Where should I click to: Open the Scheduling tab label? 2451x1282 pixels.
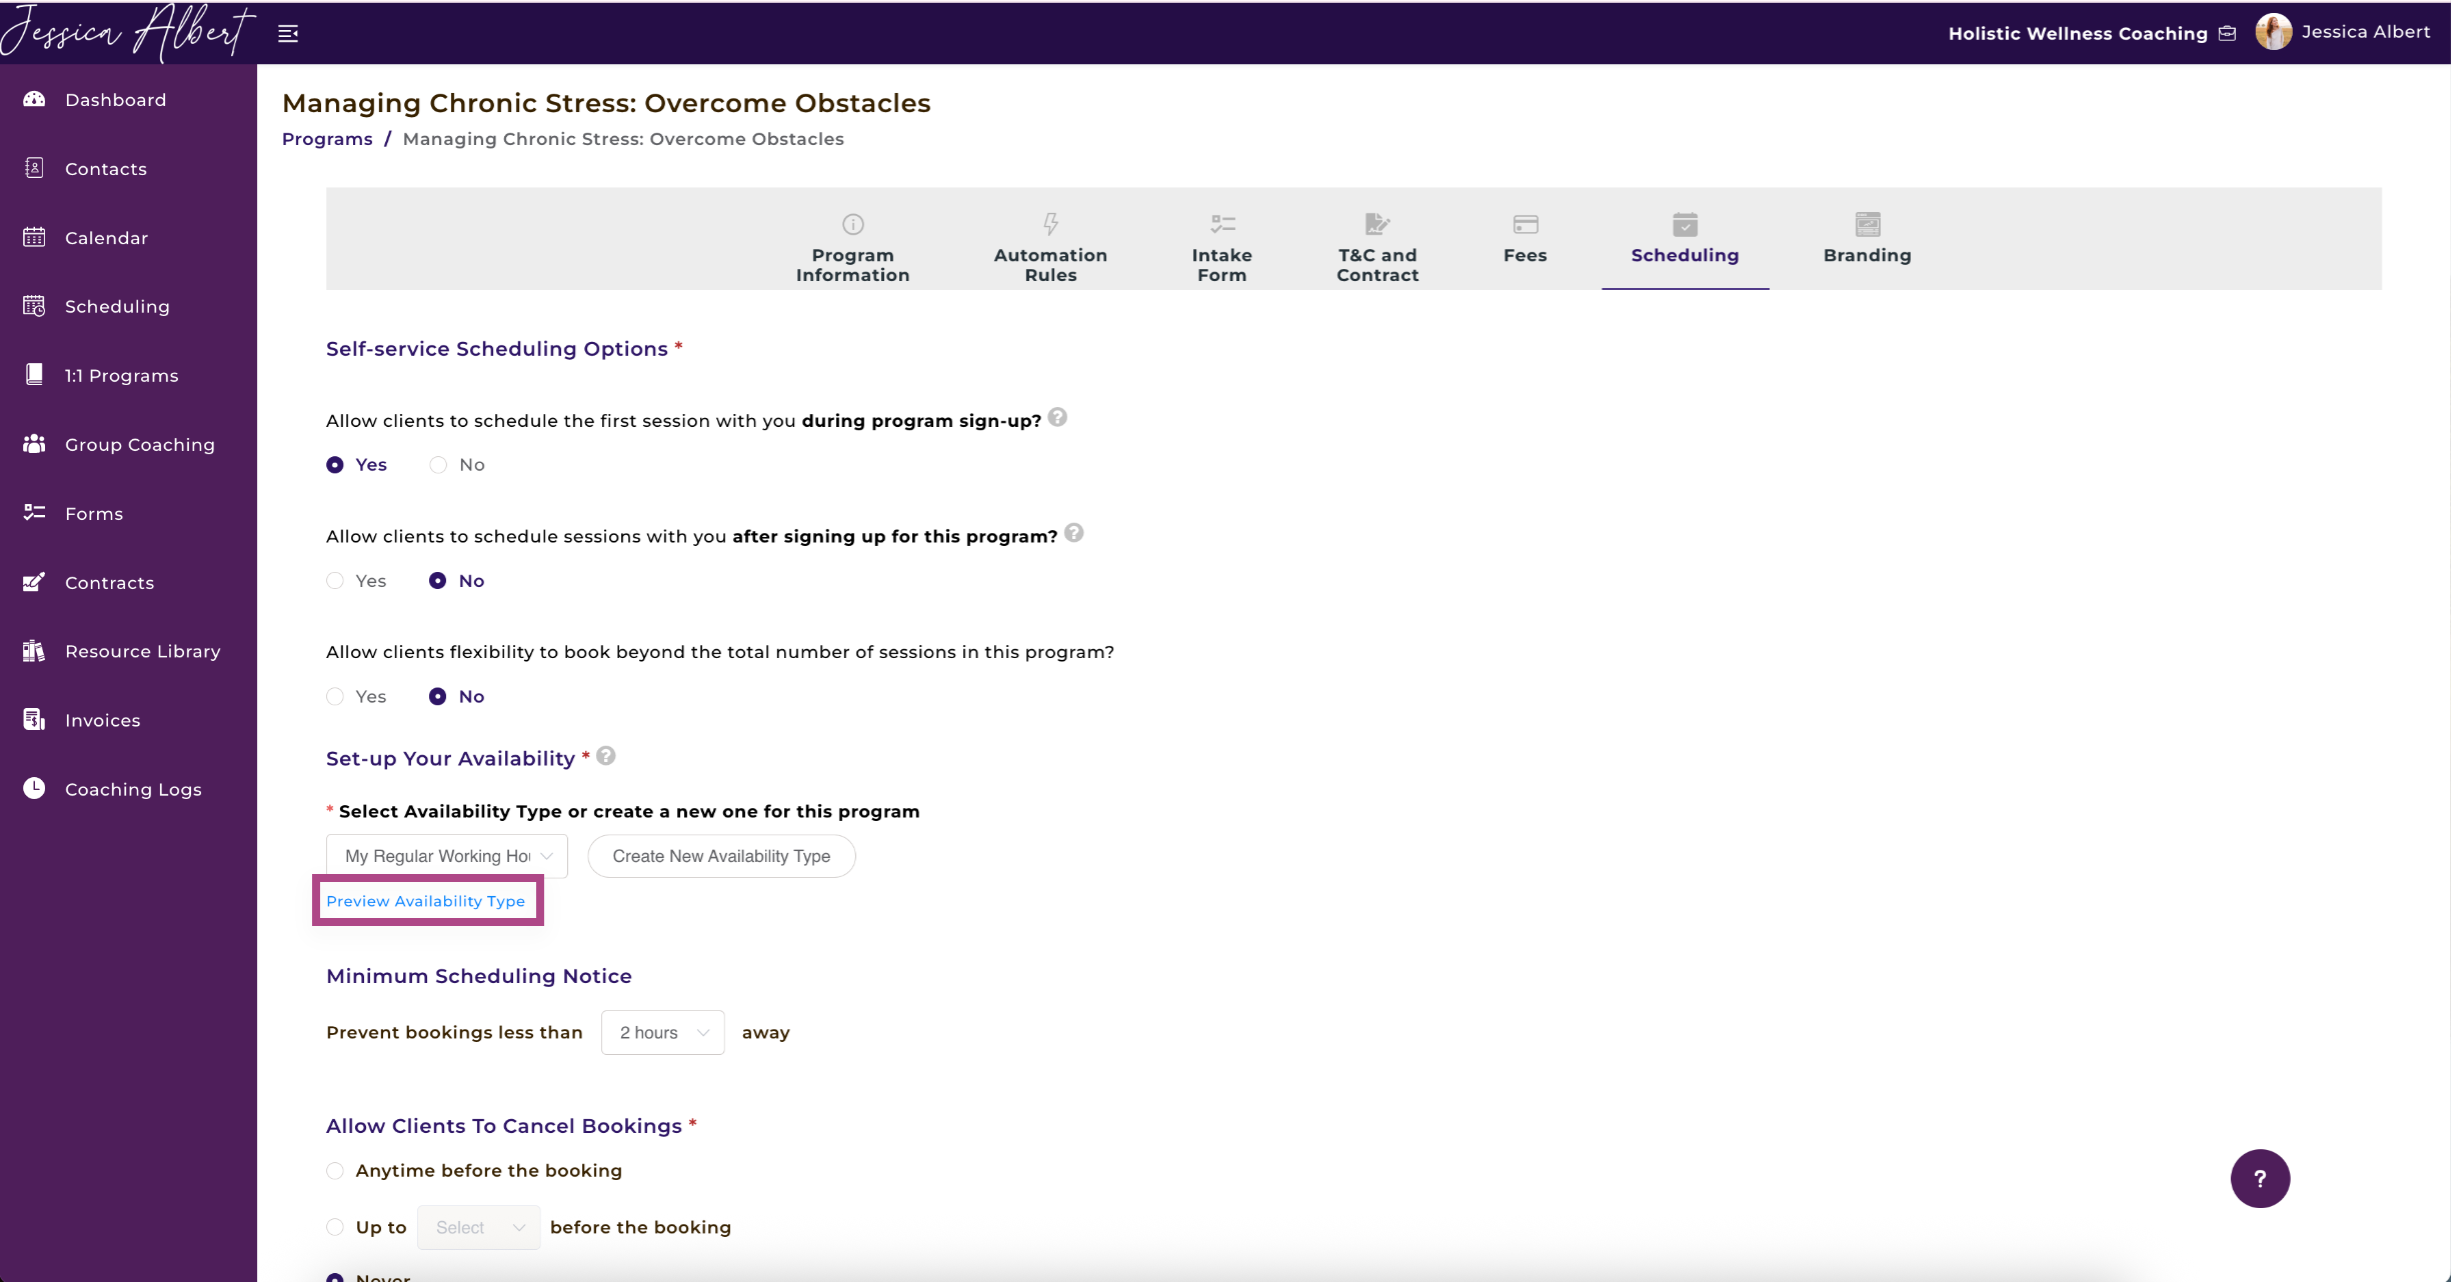coord(1685,255)
